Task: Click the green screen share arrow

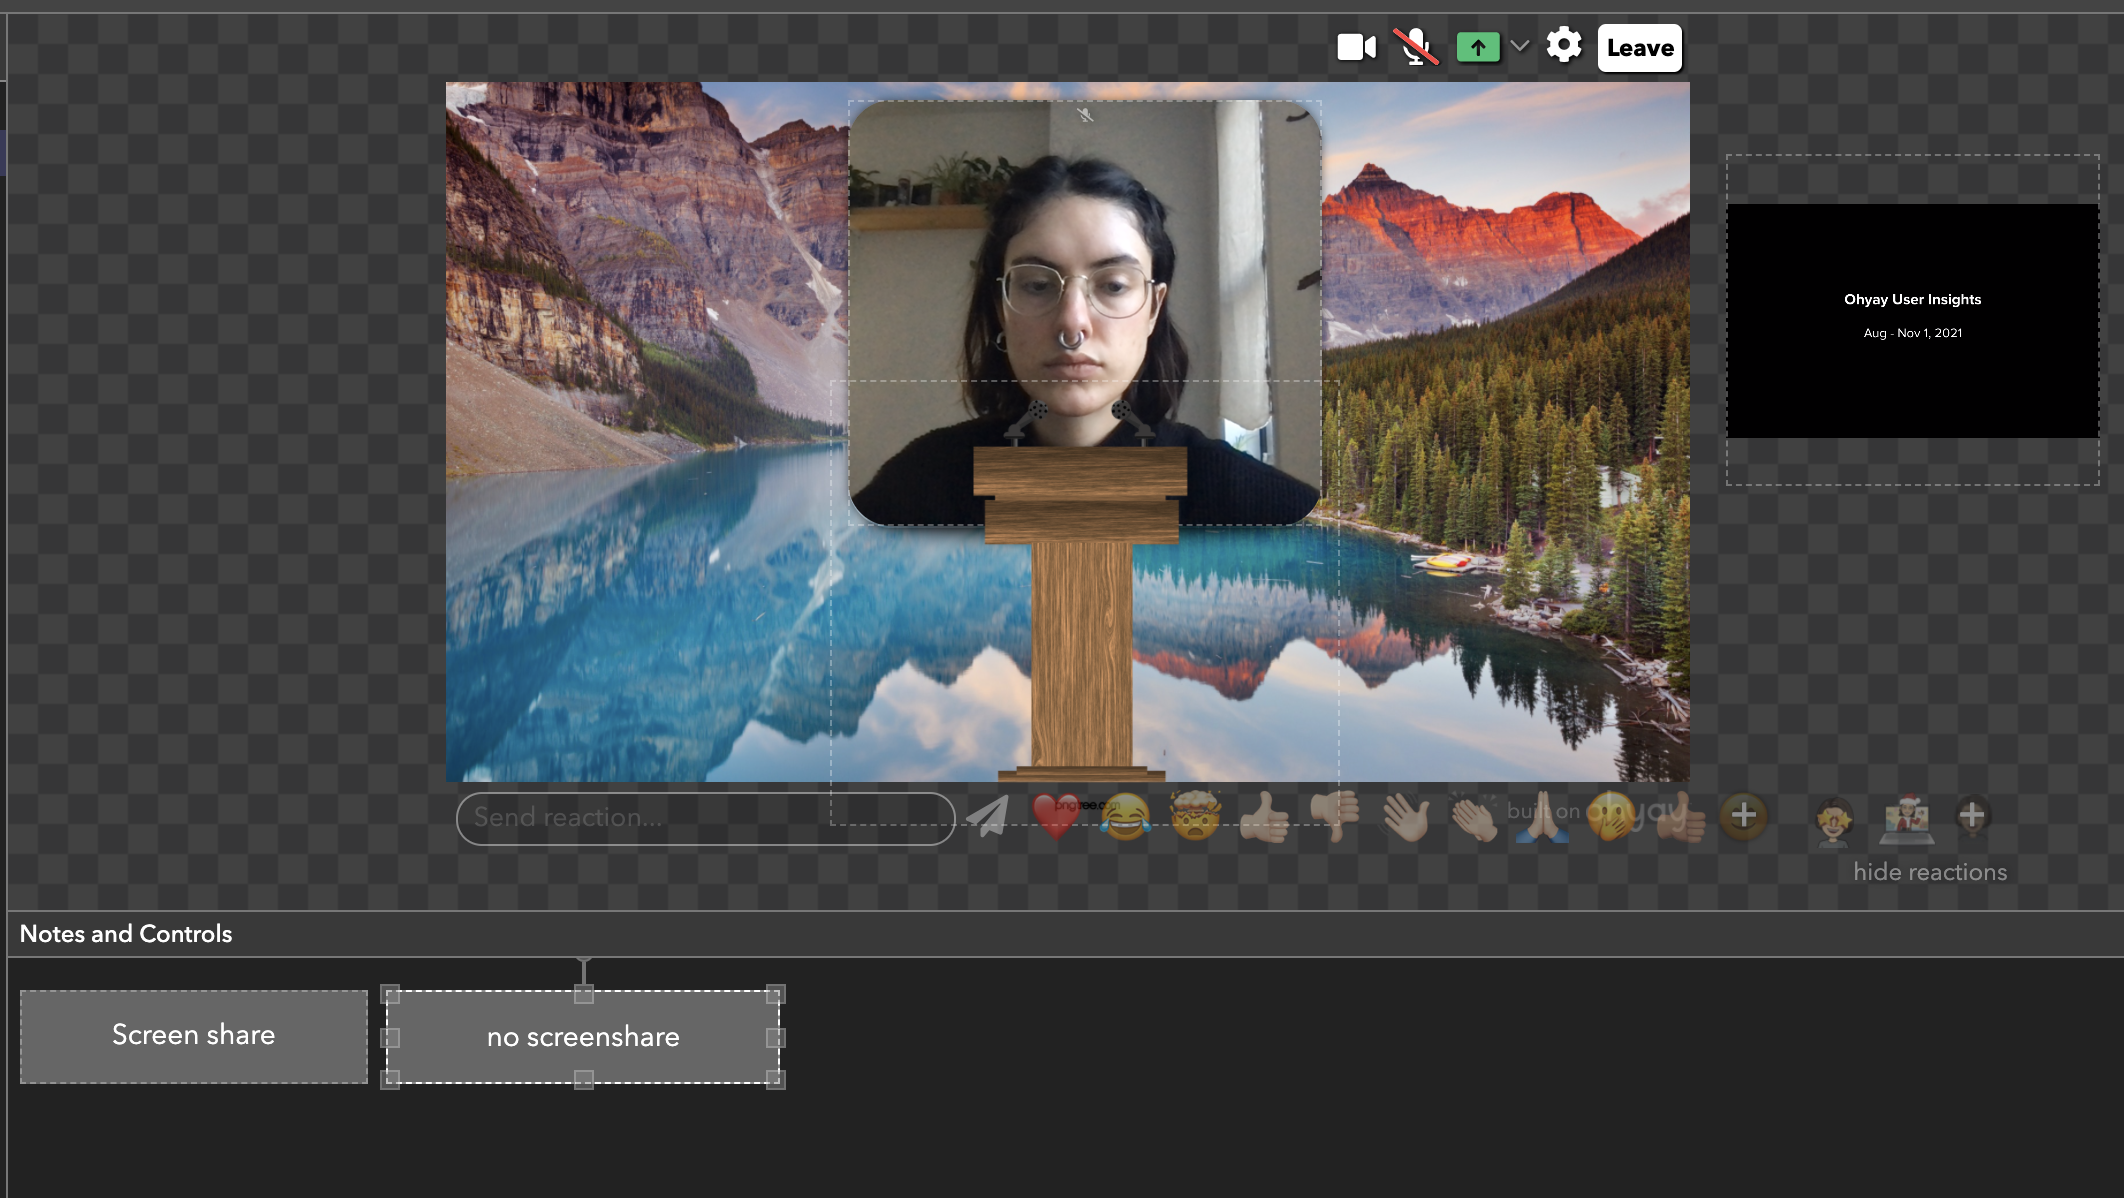Action: point(1477,47)
